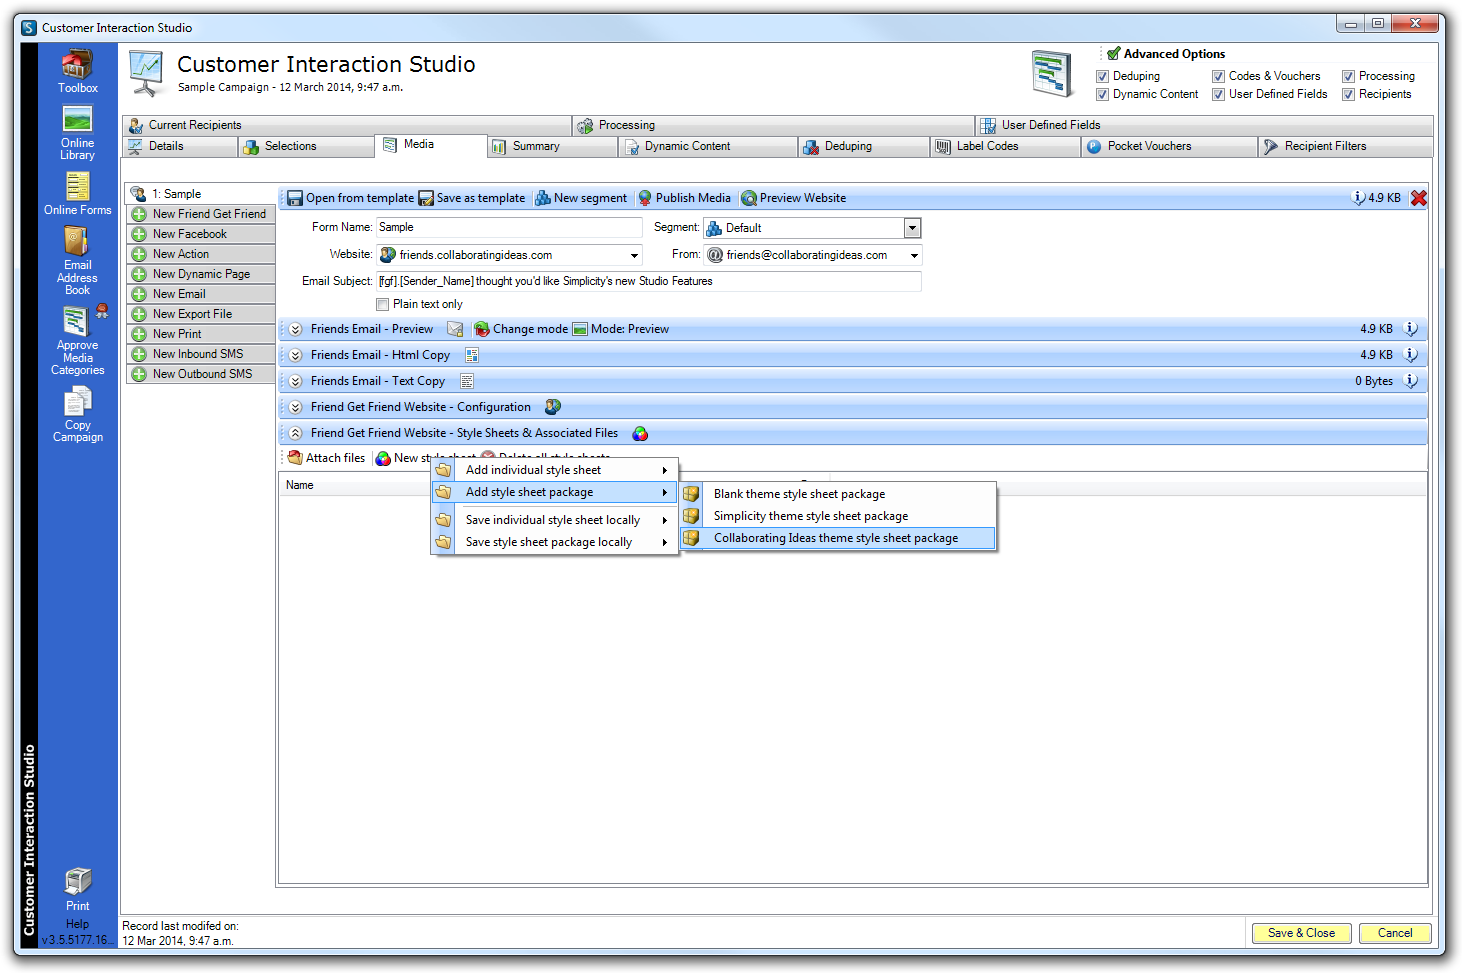The width and height of the screenshot is (1462, 973).
Task: Add a New Print media item
Action: coord(201,334)
